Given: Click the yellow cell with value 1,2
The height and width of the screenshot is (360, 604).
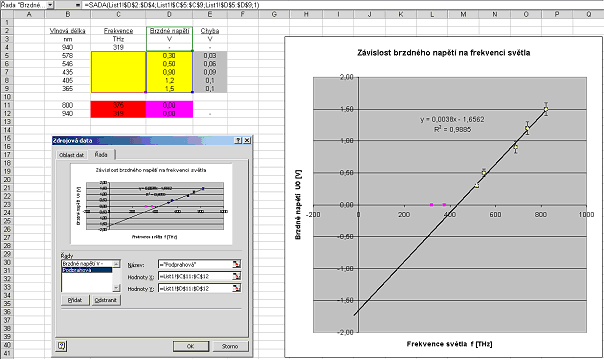Looking at the screenshot, I should [169, 80].
